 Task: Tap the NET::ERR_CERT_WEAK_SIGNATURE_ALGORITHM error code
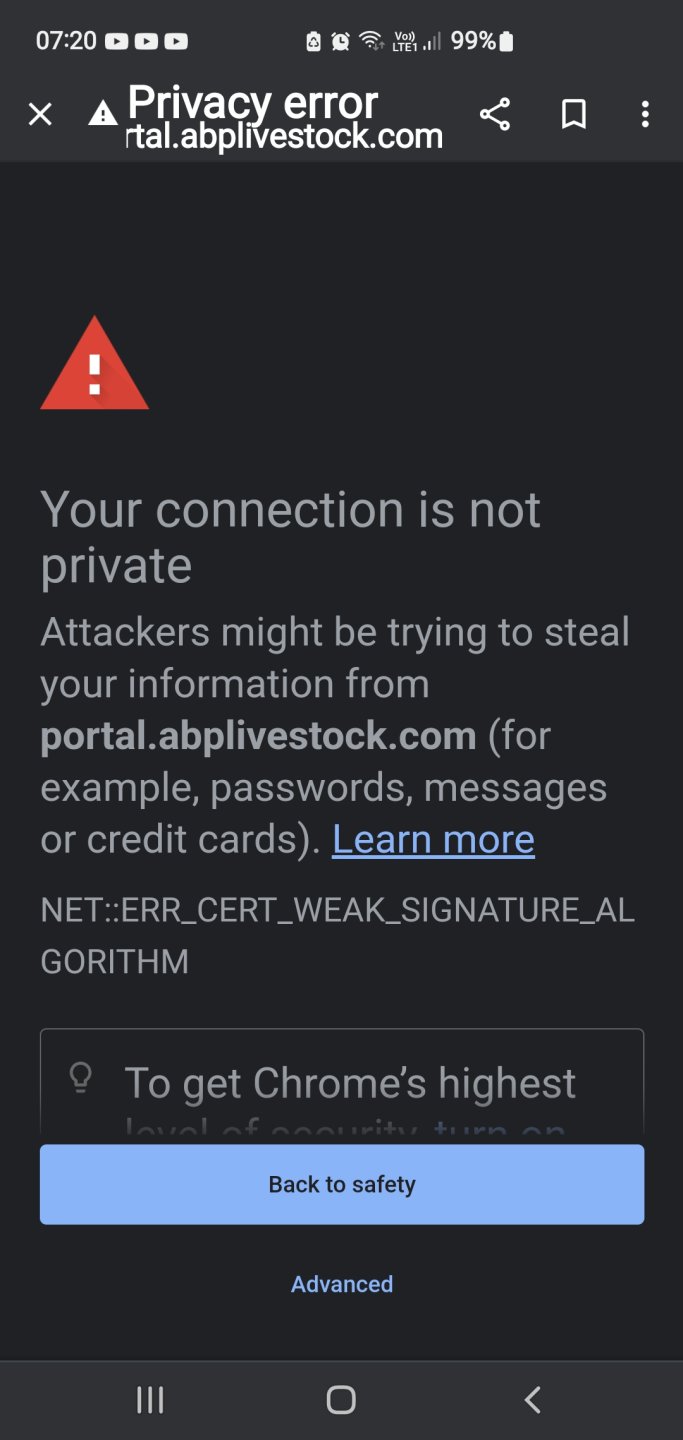(x=338, y=936)
